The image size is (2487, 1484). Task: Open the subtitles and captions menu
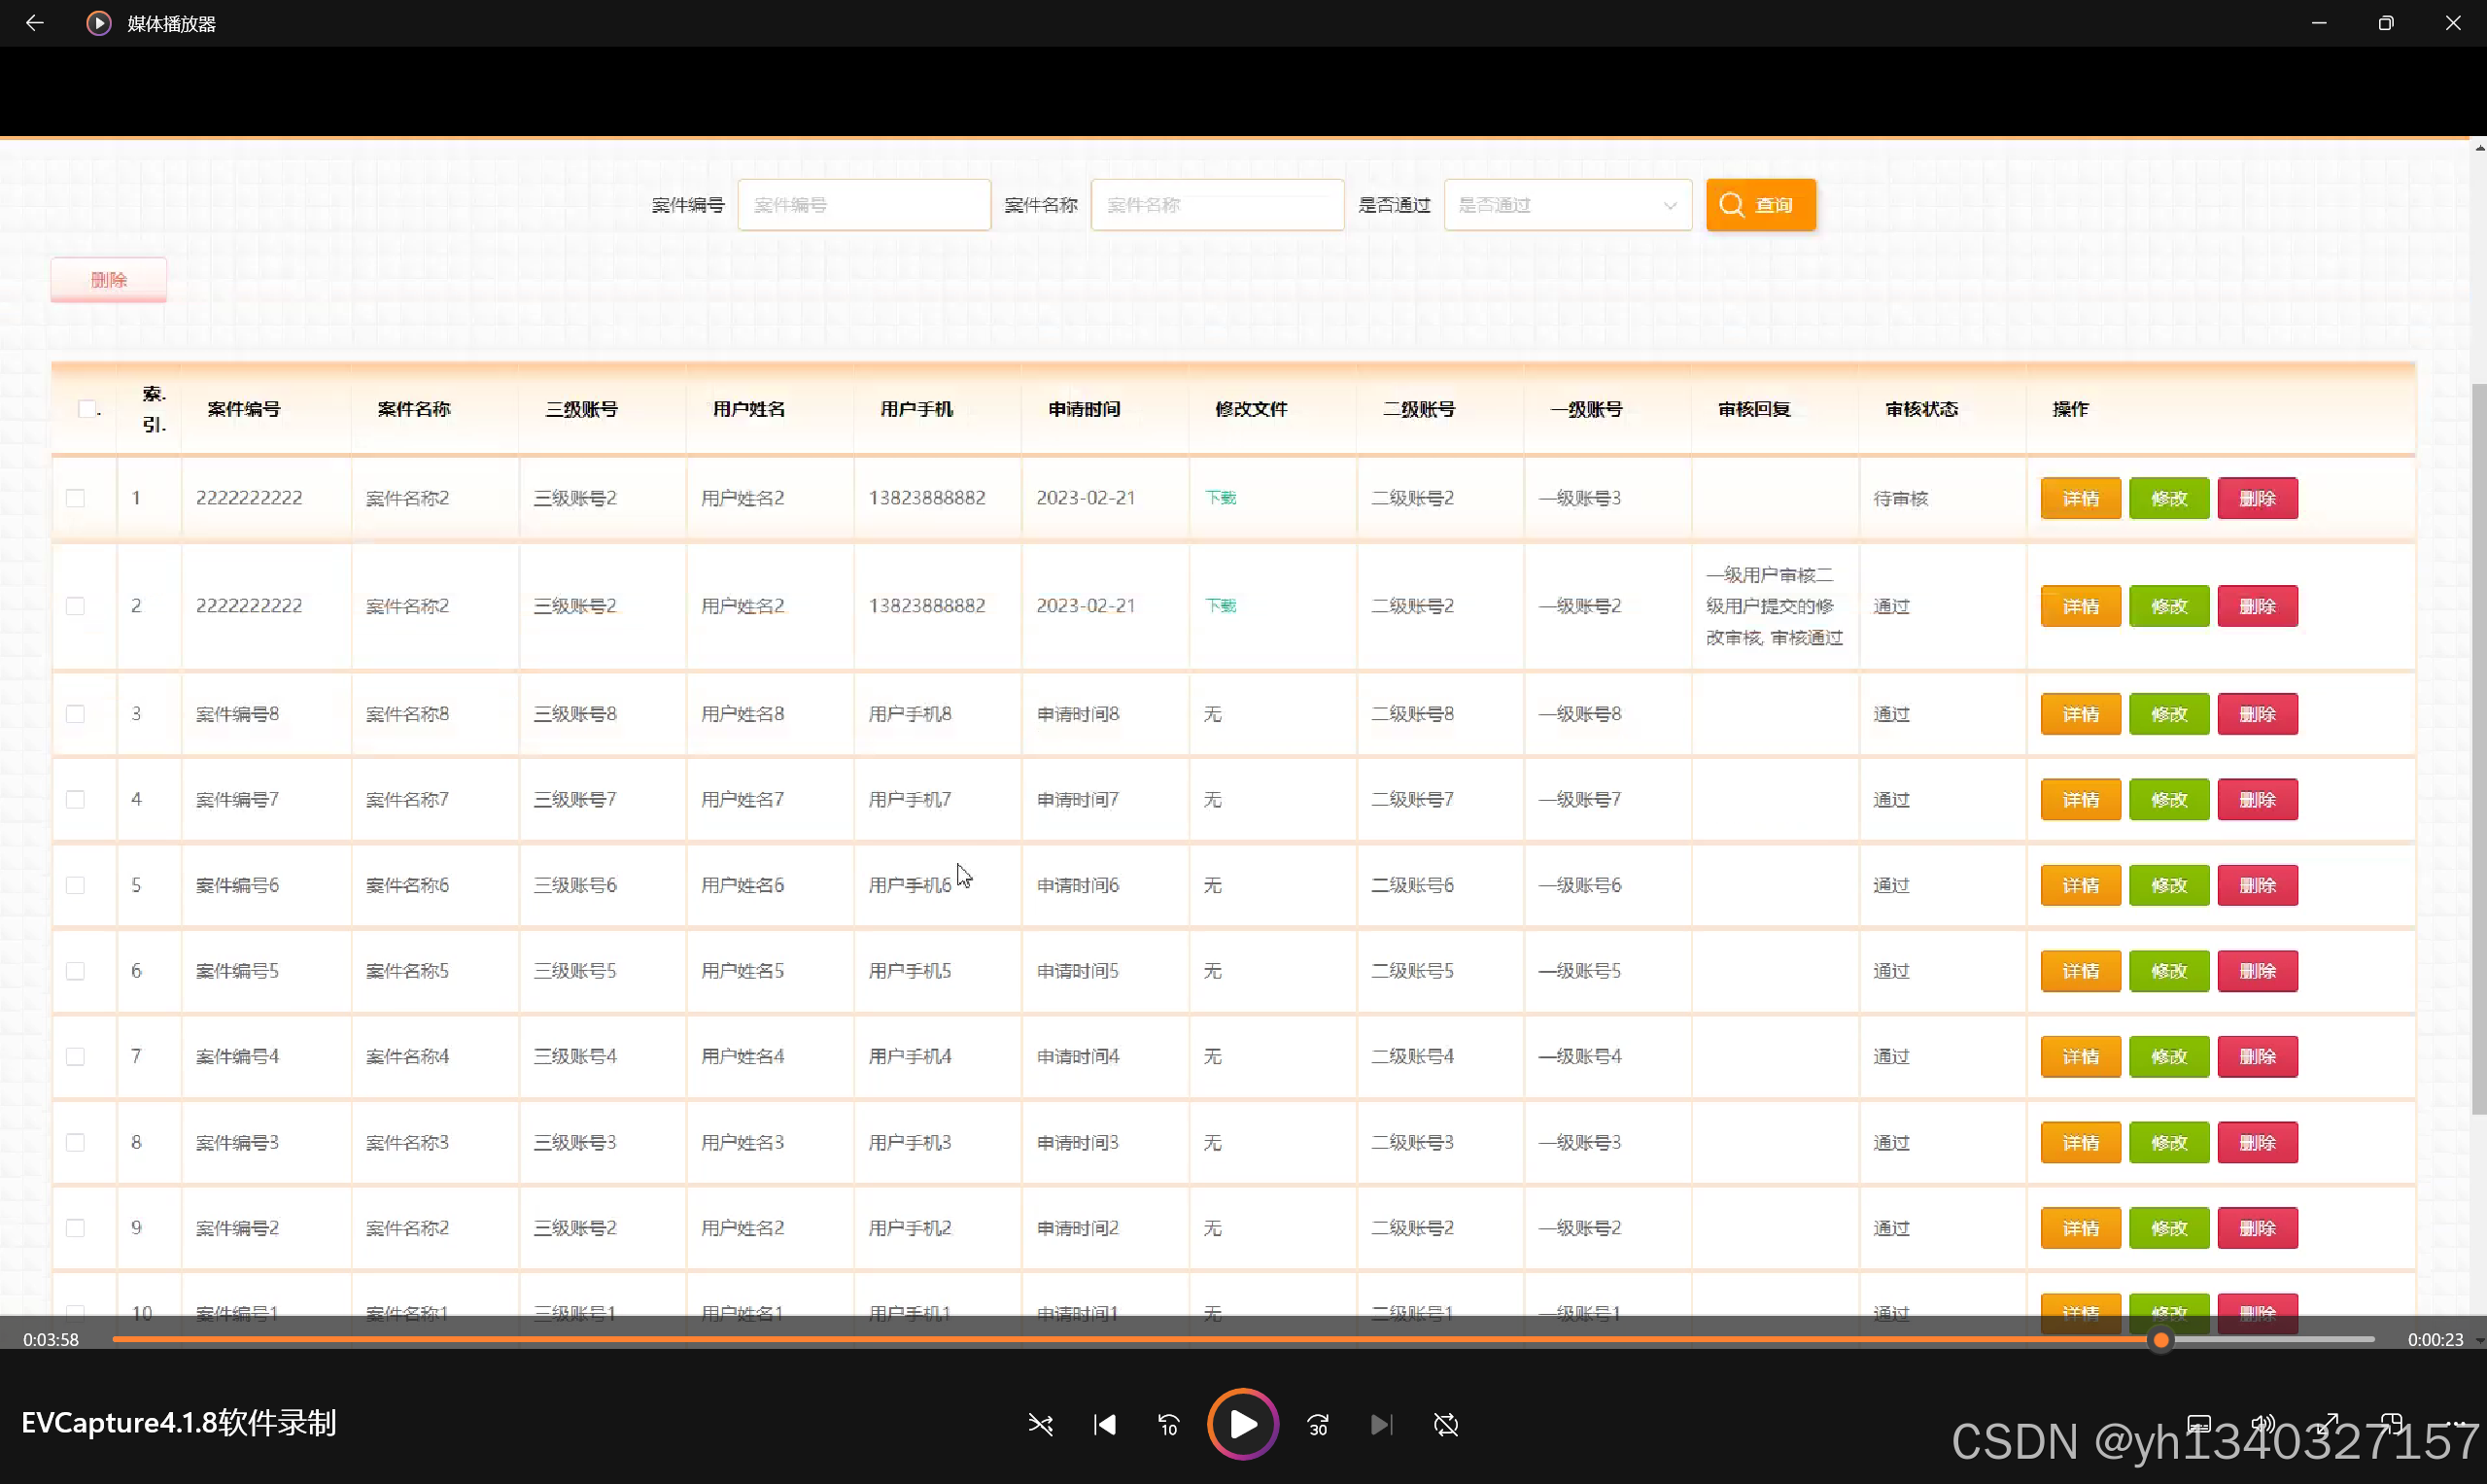2198,1424
